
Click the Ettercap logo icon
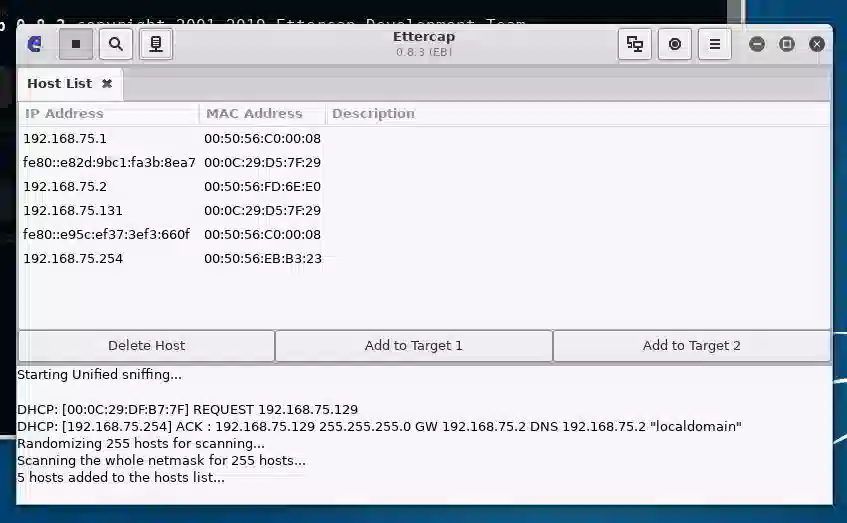(35, 44)
